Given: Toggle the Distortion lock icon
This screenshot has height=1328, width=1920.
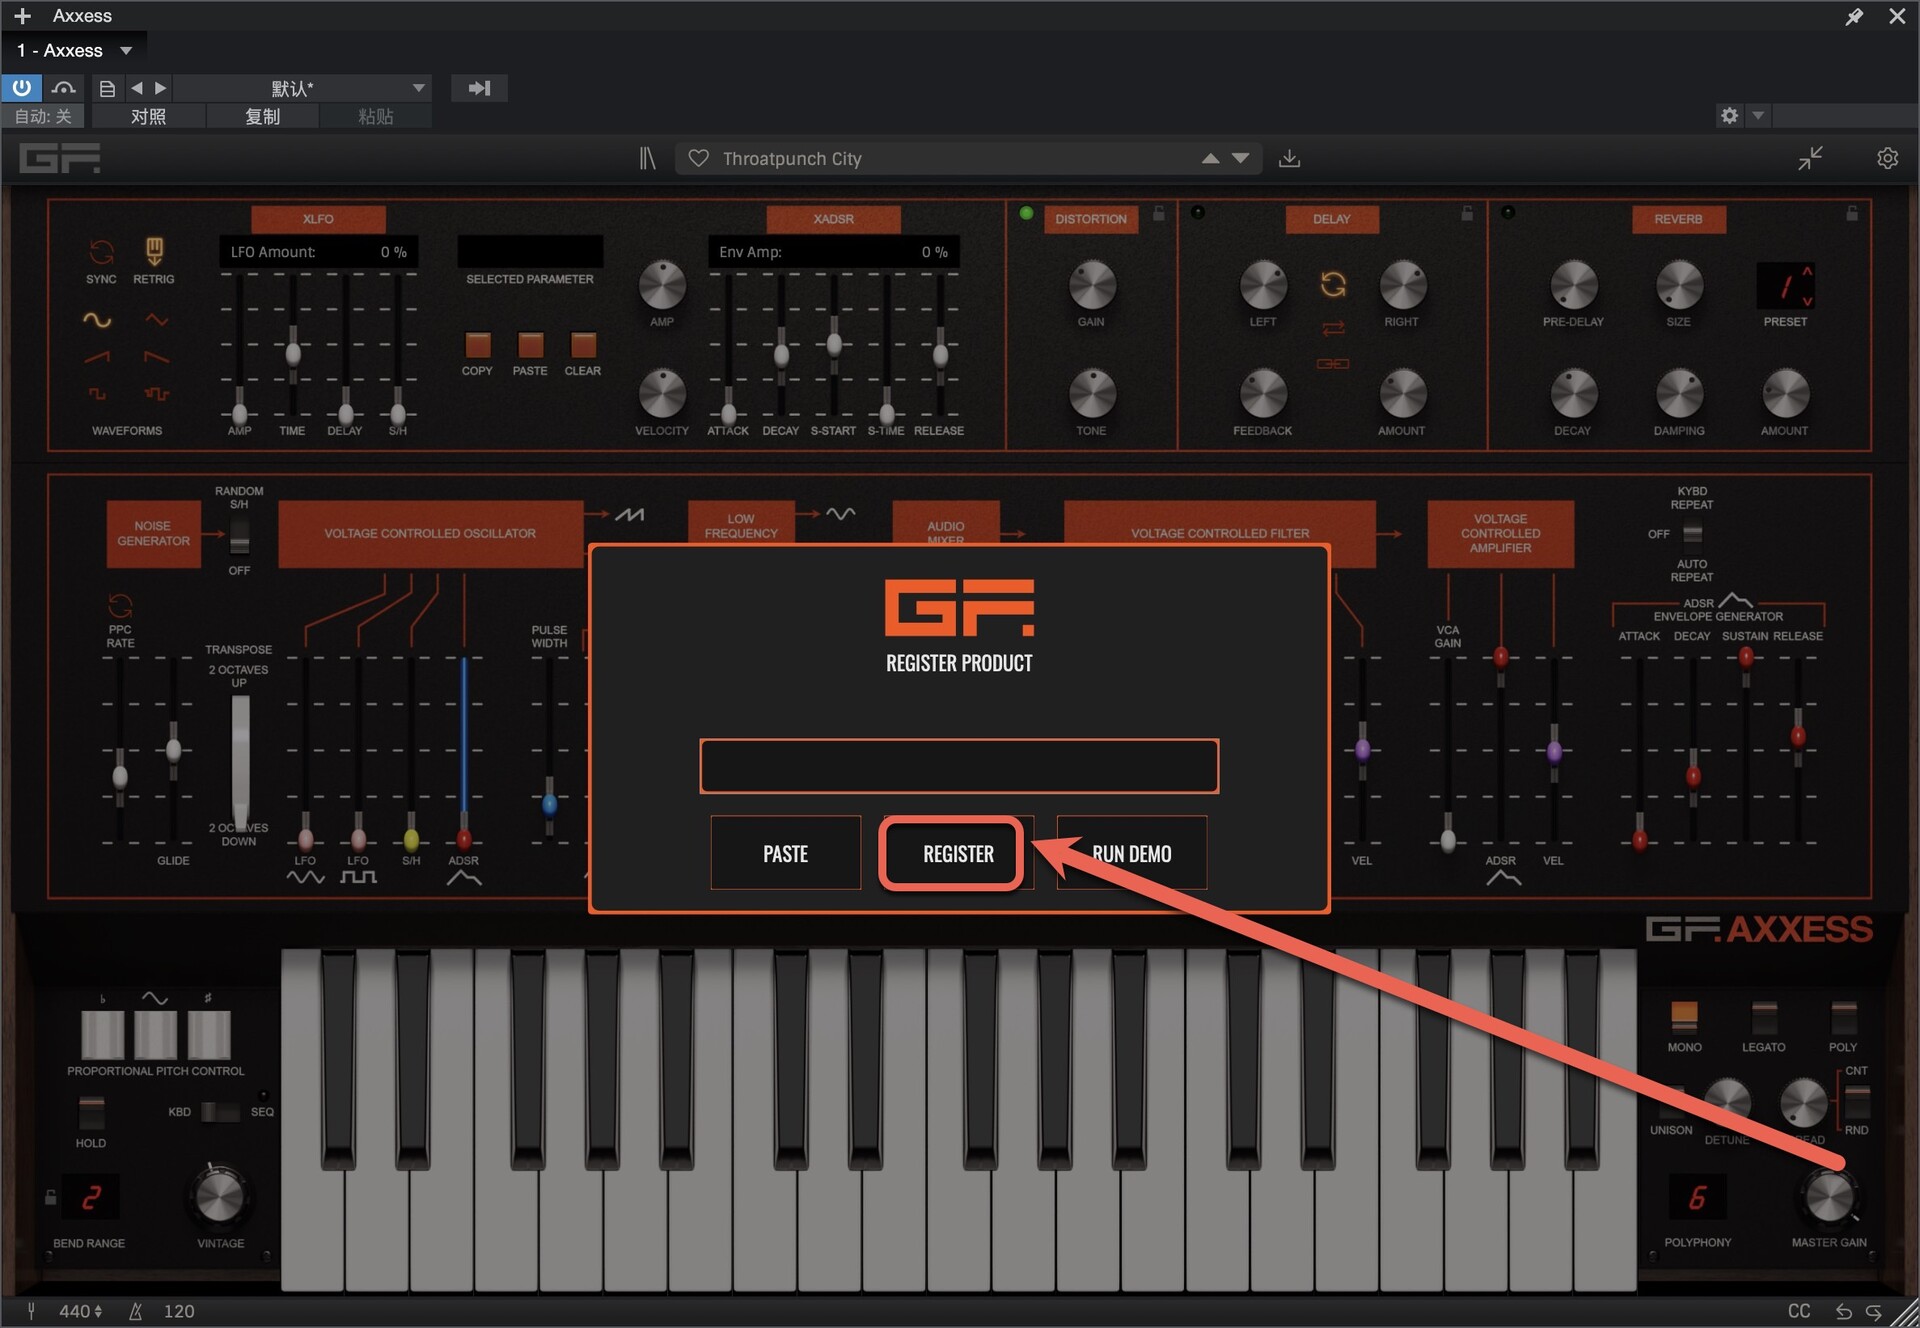Looking at the screenshot, I should pos(1158,213).
